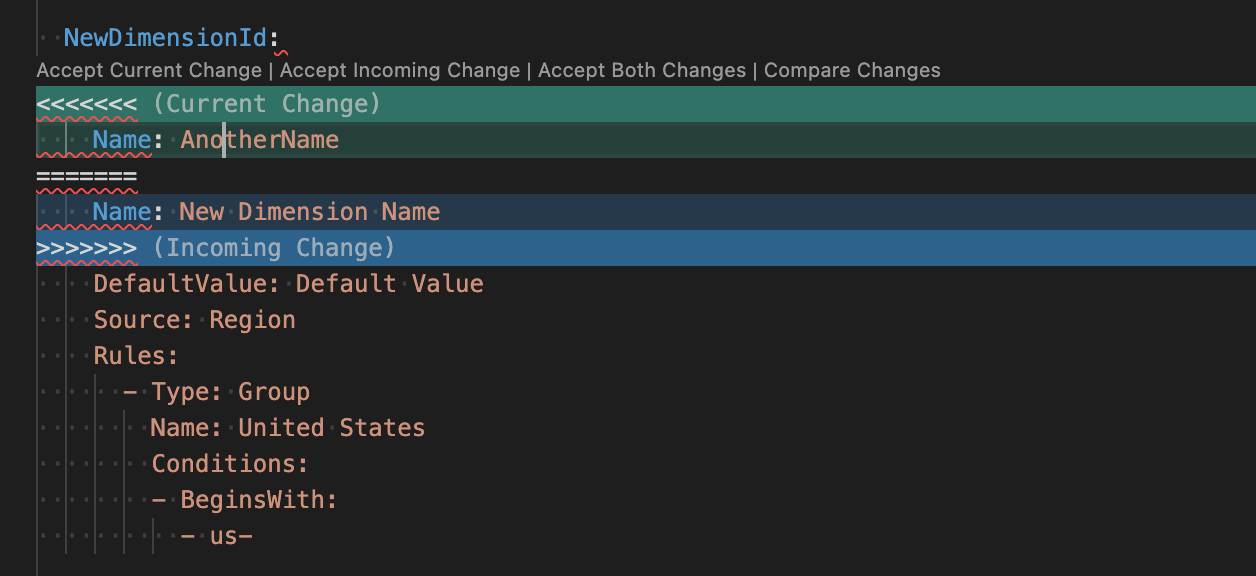This screenshot has width=1256, height=576.
Task: Open Compare Changes for the merge conflict
Action: tap(852, 71)
